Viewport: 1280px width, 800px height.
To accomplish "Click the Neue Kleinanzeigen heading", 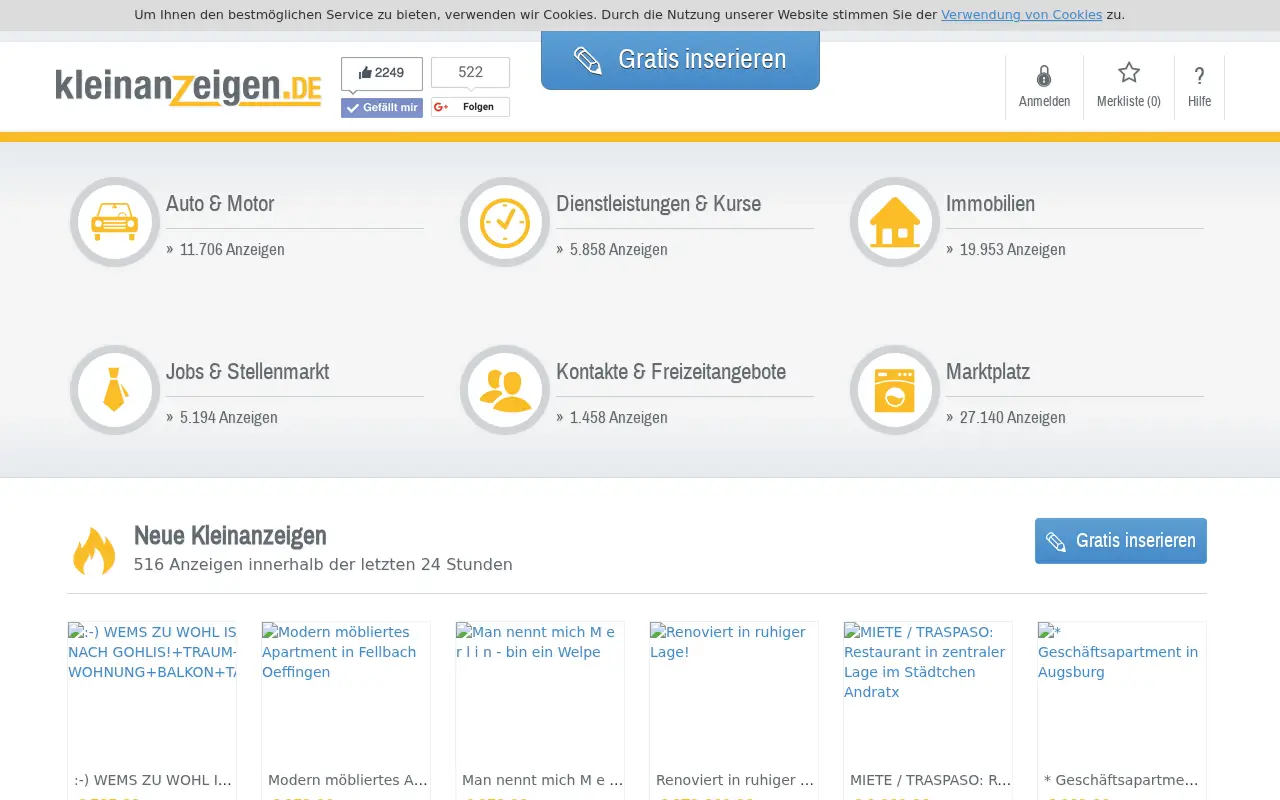I will (x=230, y=535).
